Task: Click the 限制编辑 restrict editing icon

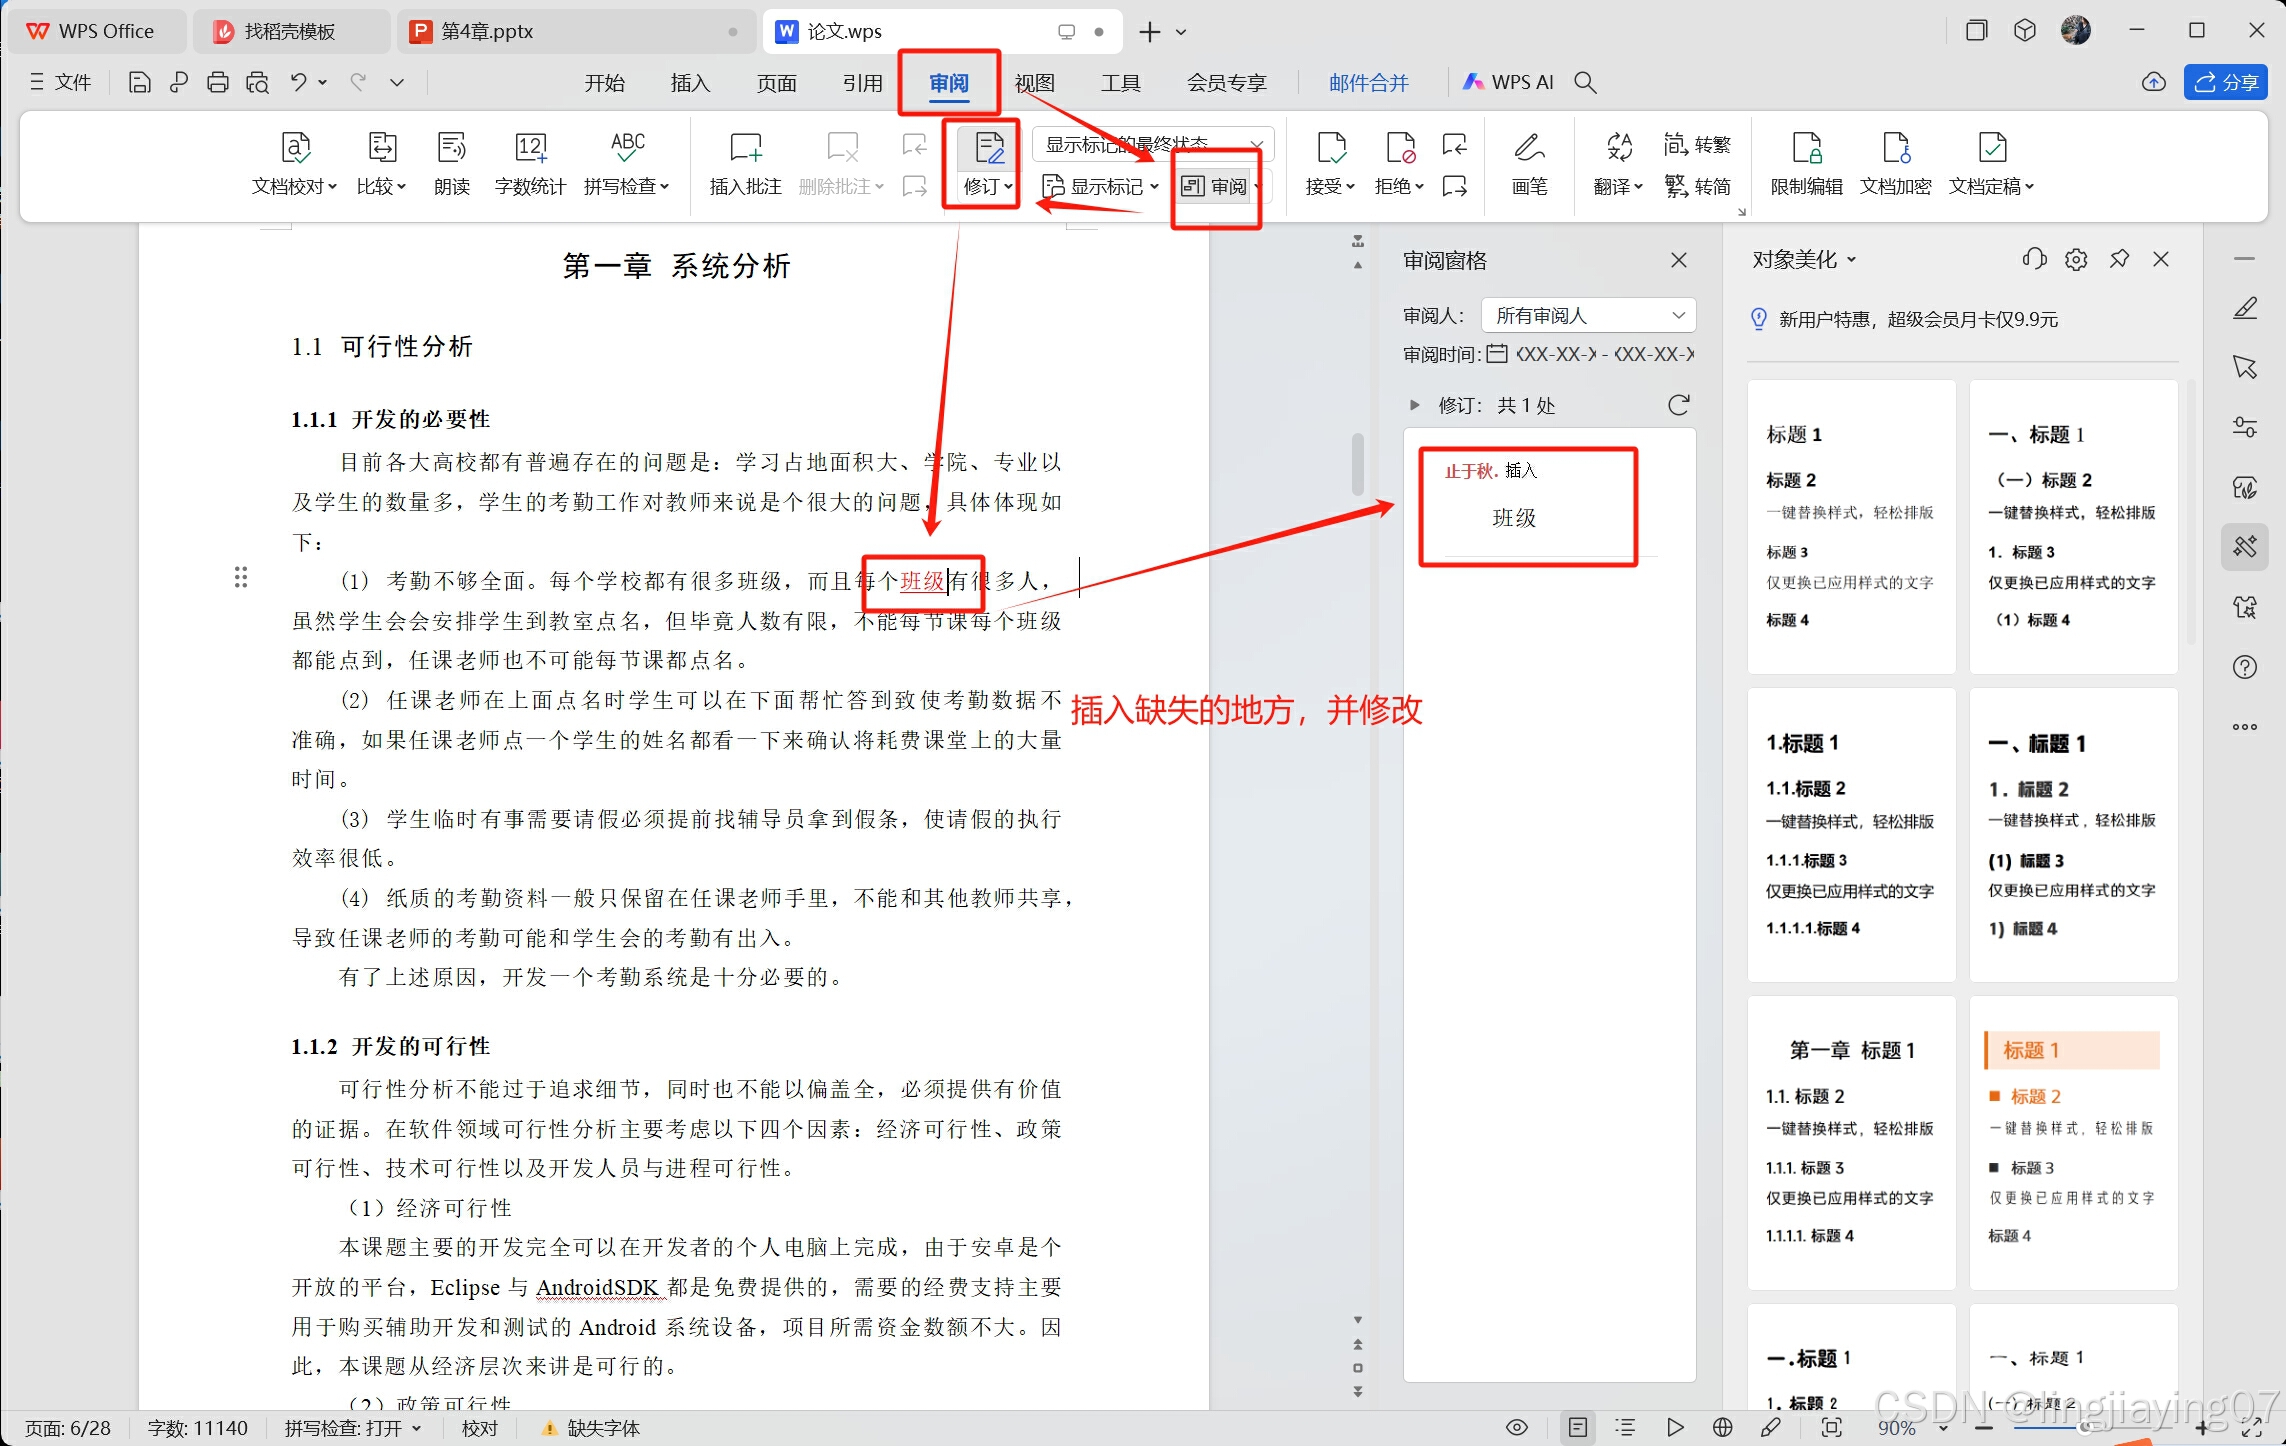Action: click(x=1806, y=148)
